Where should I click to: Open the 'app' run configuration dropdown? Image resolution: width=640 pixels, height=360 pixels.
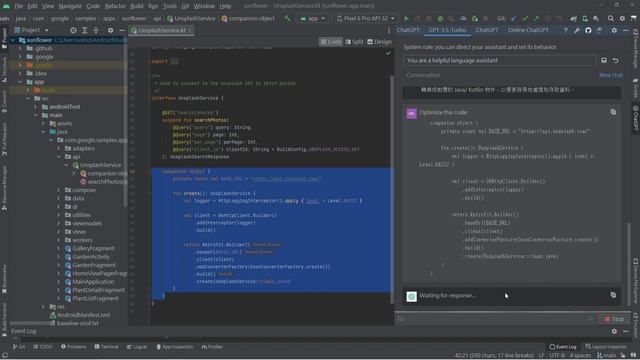313,18
